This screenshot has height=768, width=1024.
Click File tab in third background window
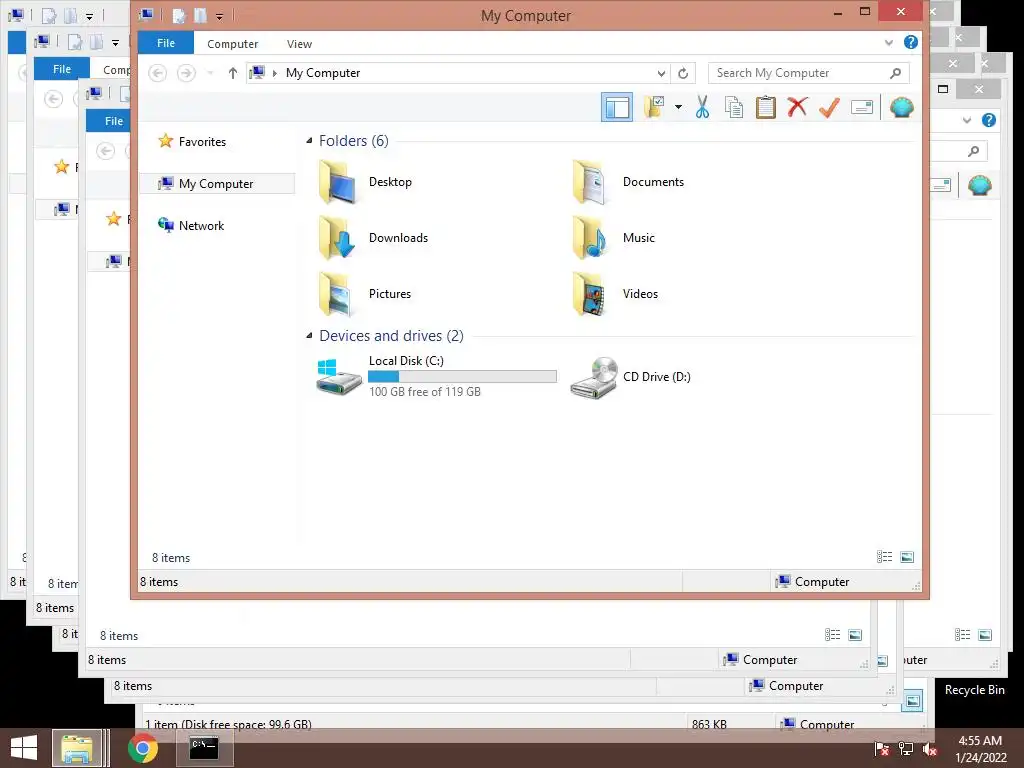coord(114,121)
